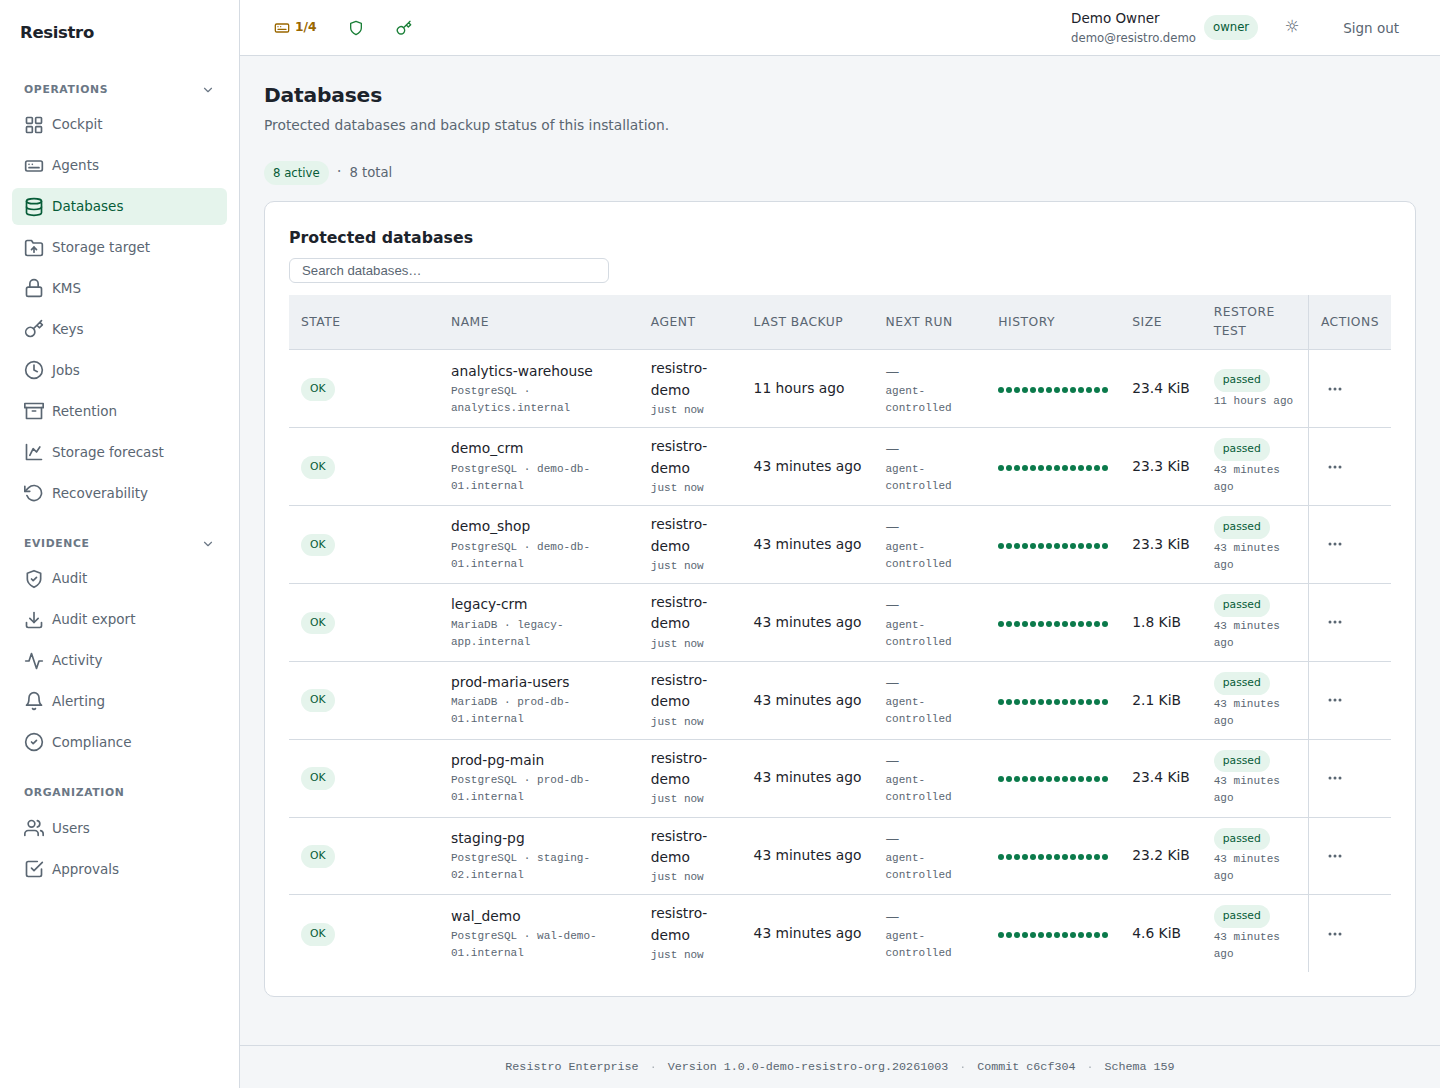
Task: Open the Cockpit grid icon in sidebar
Action: pos(34,125)
